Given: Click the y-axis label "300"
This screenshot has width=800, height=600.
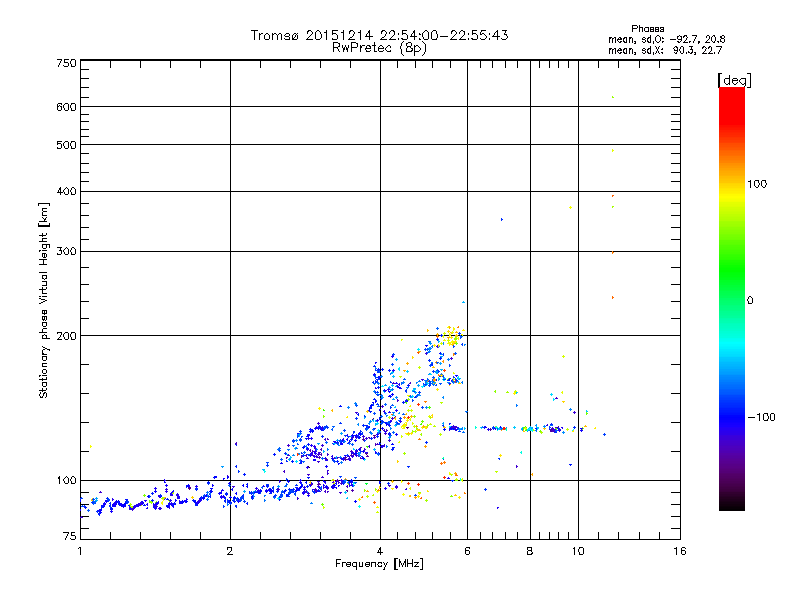Looking at the screenshot, I should [66, 251].
